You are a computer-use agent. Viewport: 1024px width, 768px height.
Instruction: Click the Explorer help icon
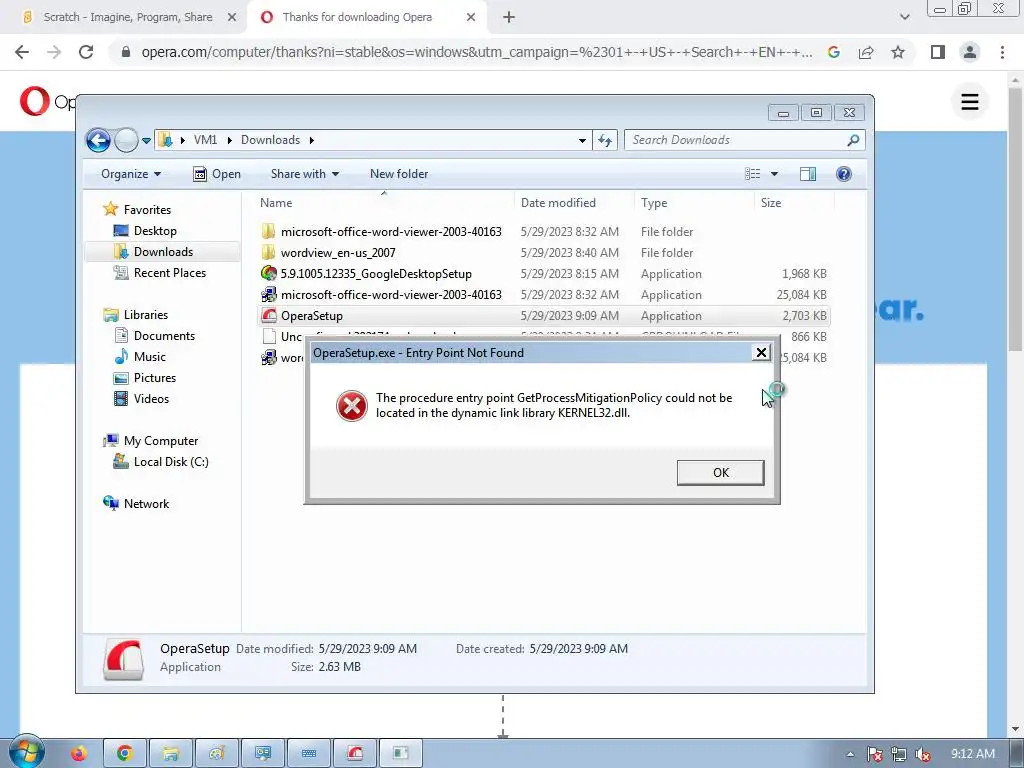pos(844,174)
